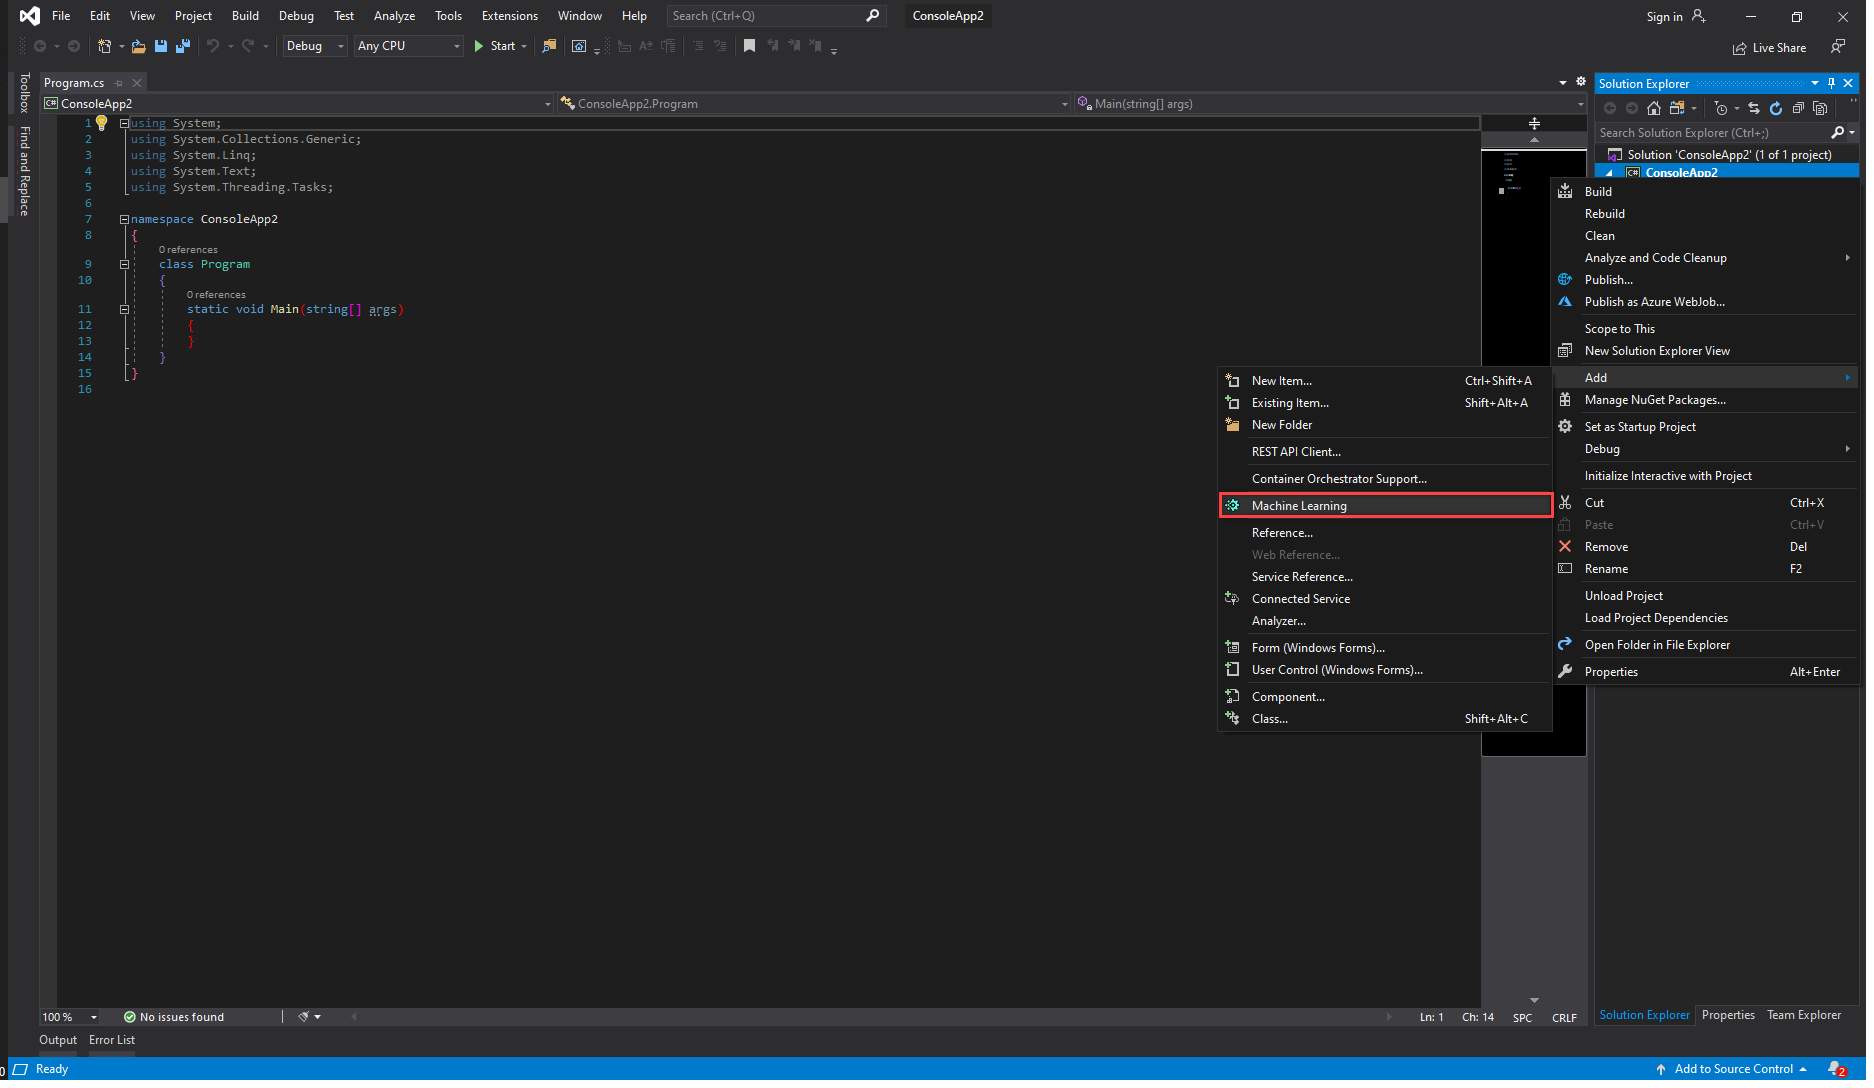Click the Find in Files toolbar icon
1874x1088 pixels.
tap(548, 46)
